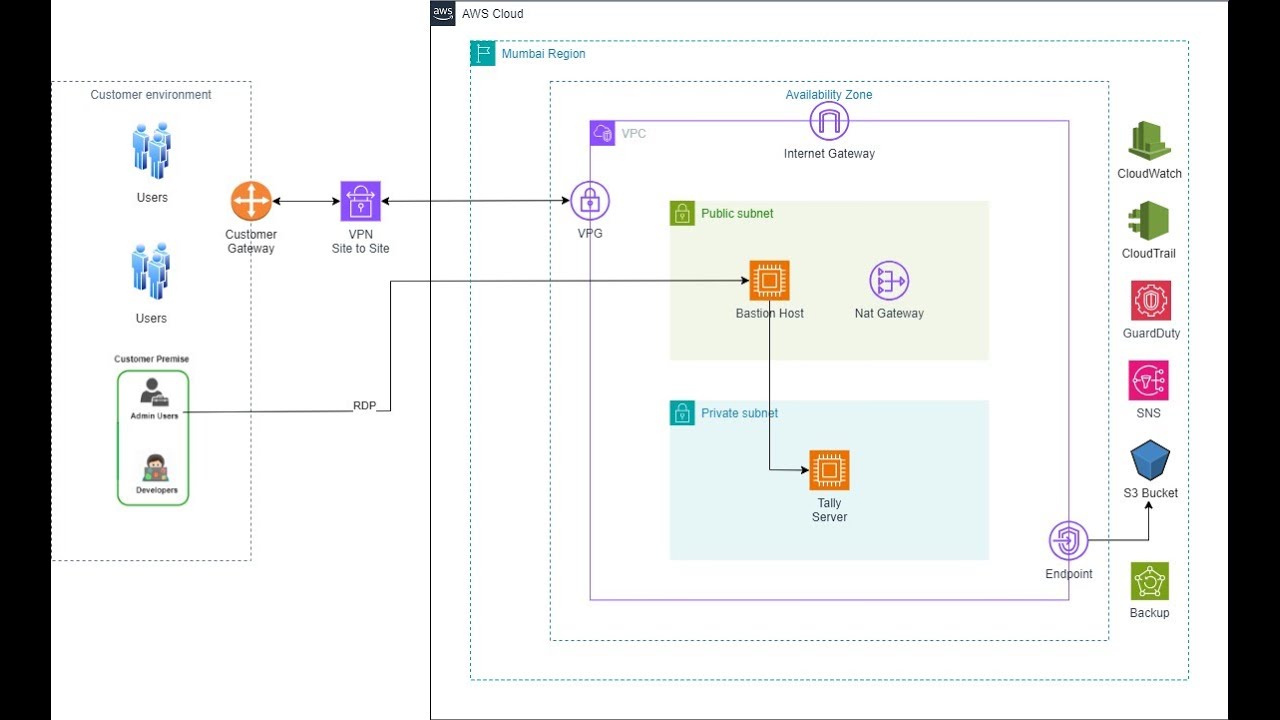This screenshot has height=720, width=1280.
Task: Select the Mumbai Region flag icon
Action: coord(483,54)
